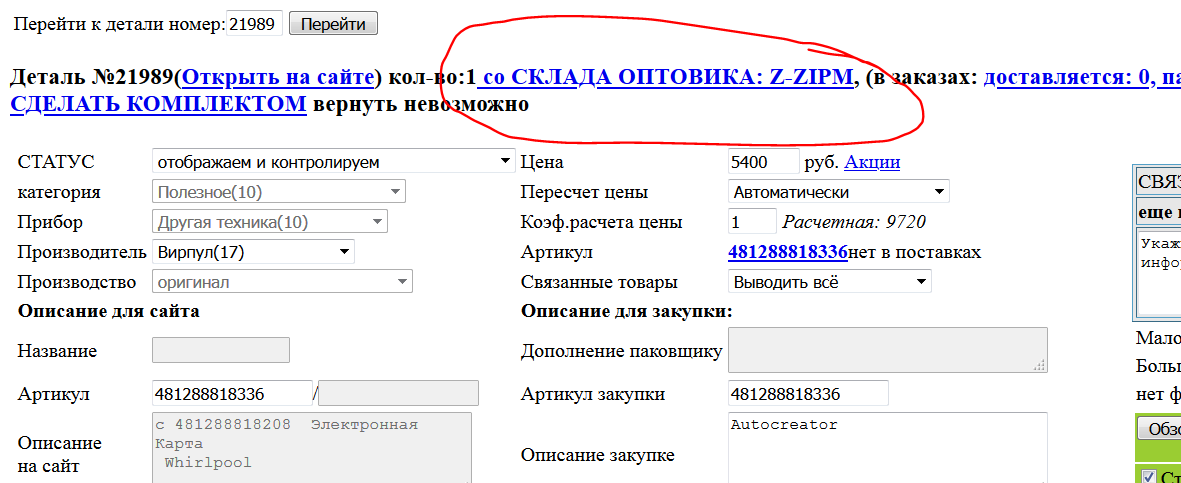Click the Описание для закупки heading
The height and width of the screenshot is (483, 1181).
click(627, 312)
